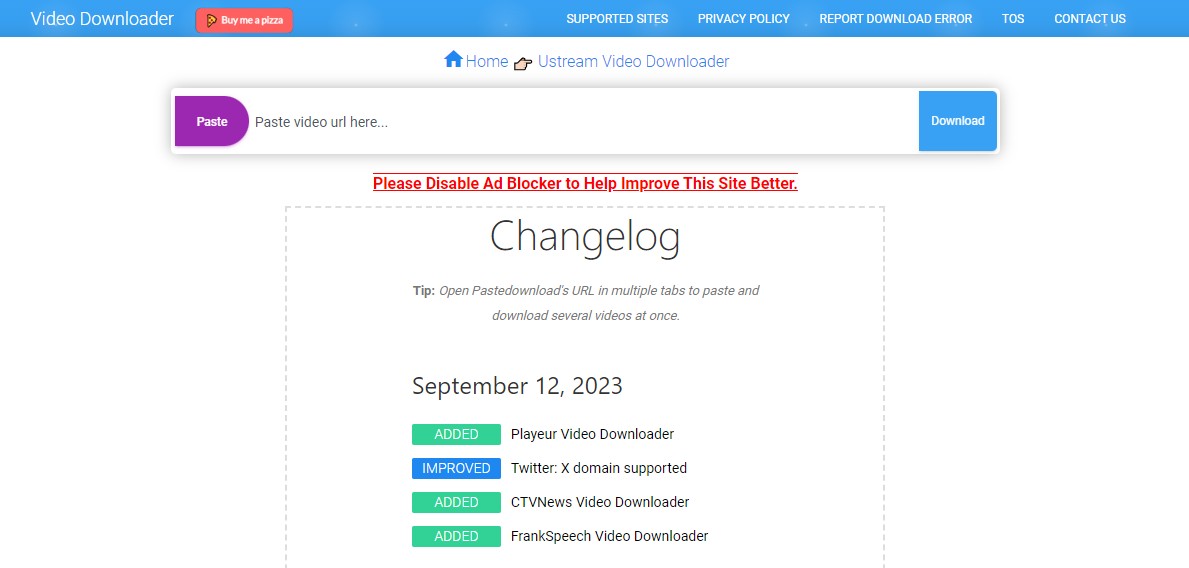Click the pointing hand breadcrumb icon
The height and width of the screenshot is (568, 1189).
(x=523, y=64)
